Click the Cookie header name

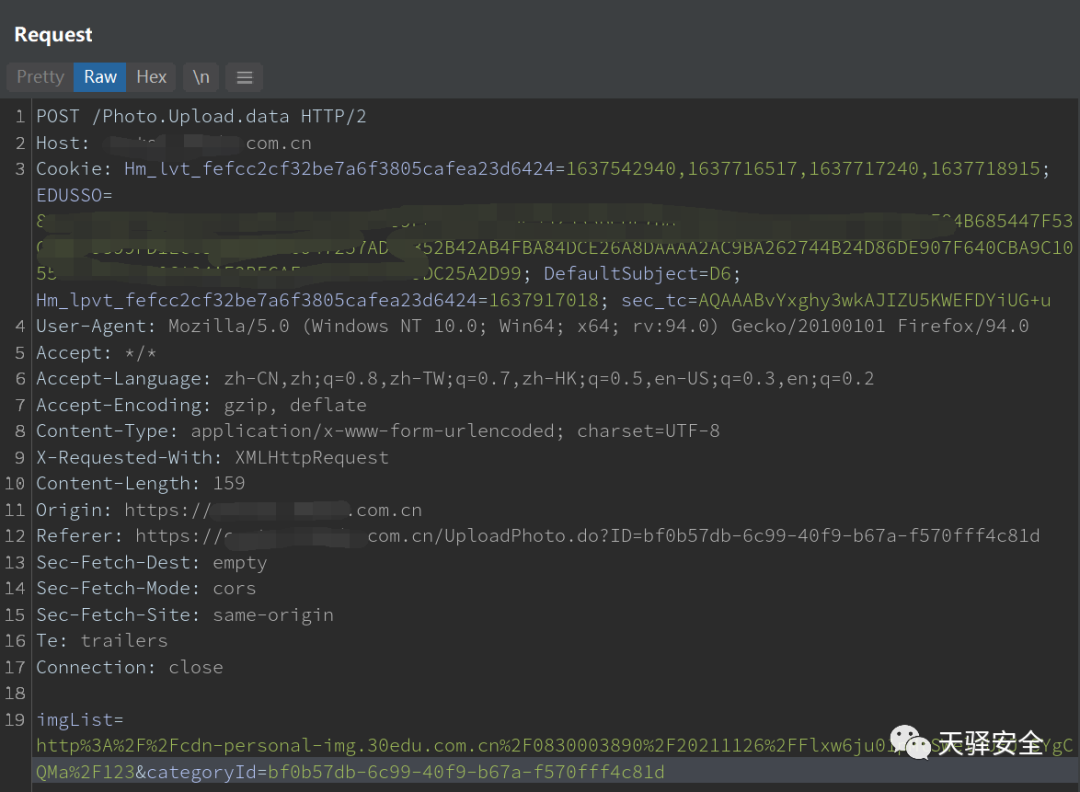[x=74, y=169]
